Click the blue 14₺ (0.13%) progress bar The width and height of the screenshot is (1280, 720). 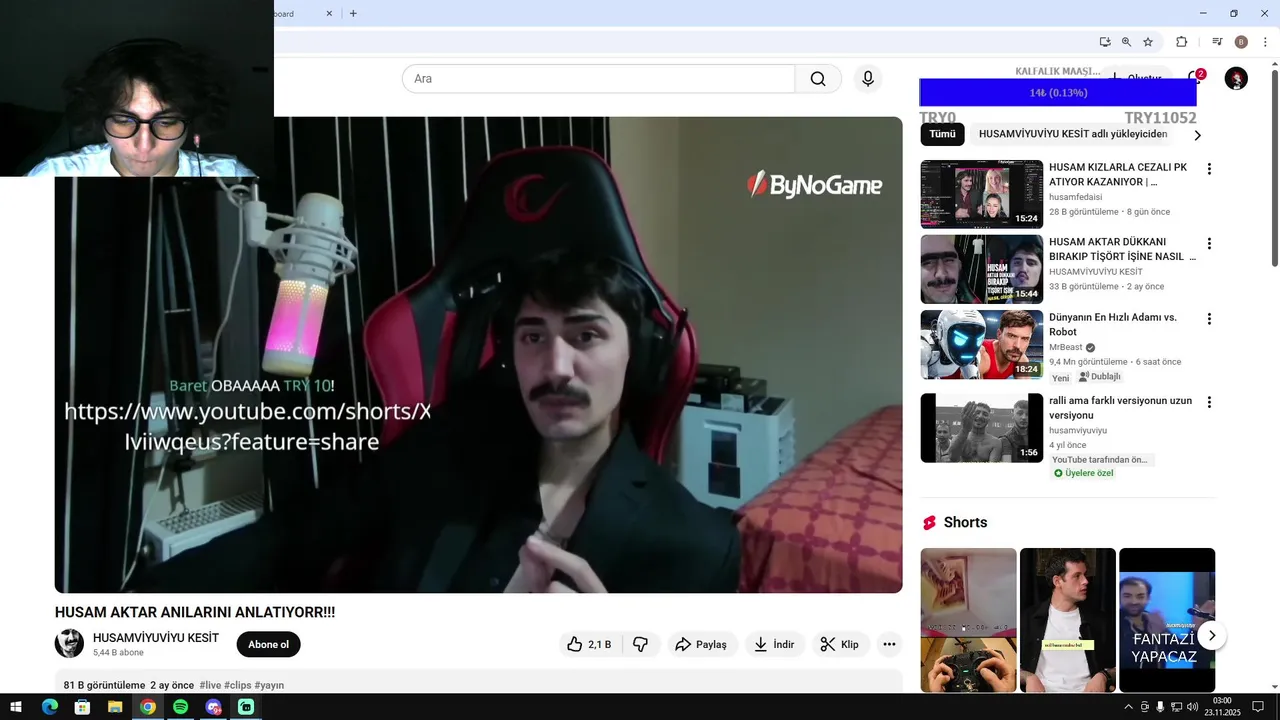coord(1058,93)
